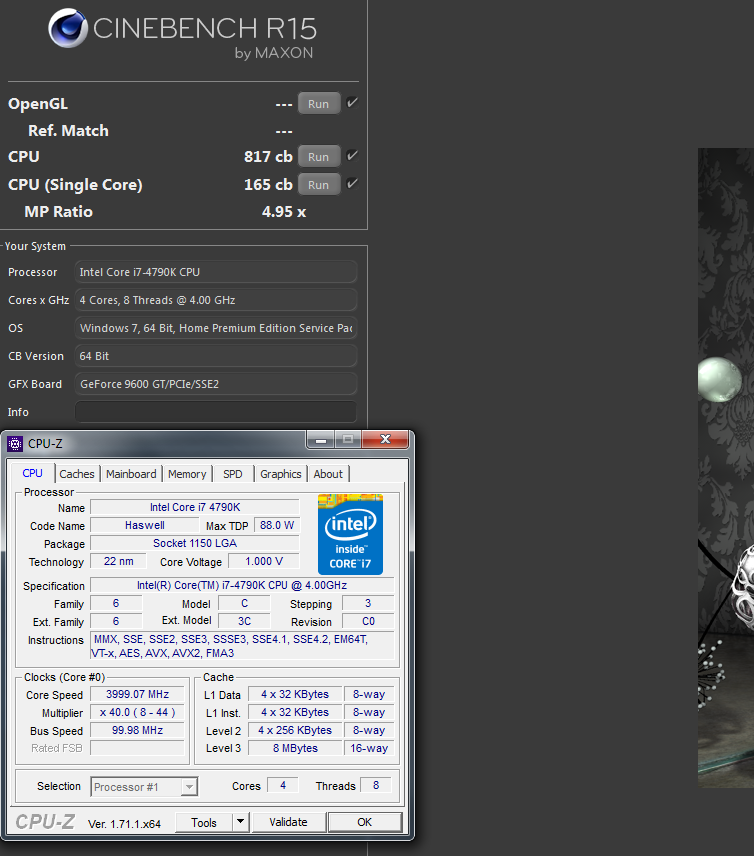Select the CPU tab in CPU-Z

coord(32,473)
